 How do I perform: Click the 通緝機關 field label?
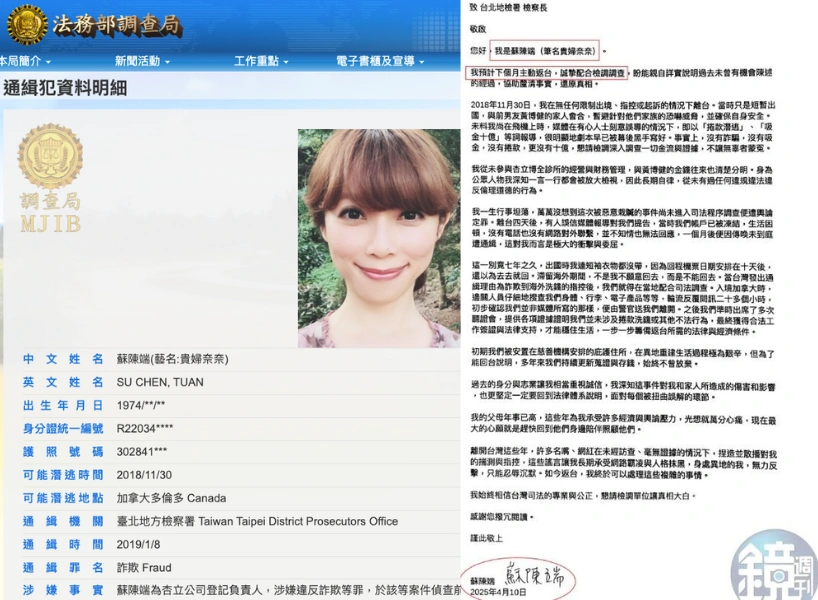tap(63, 521)
